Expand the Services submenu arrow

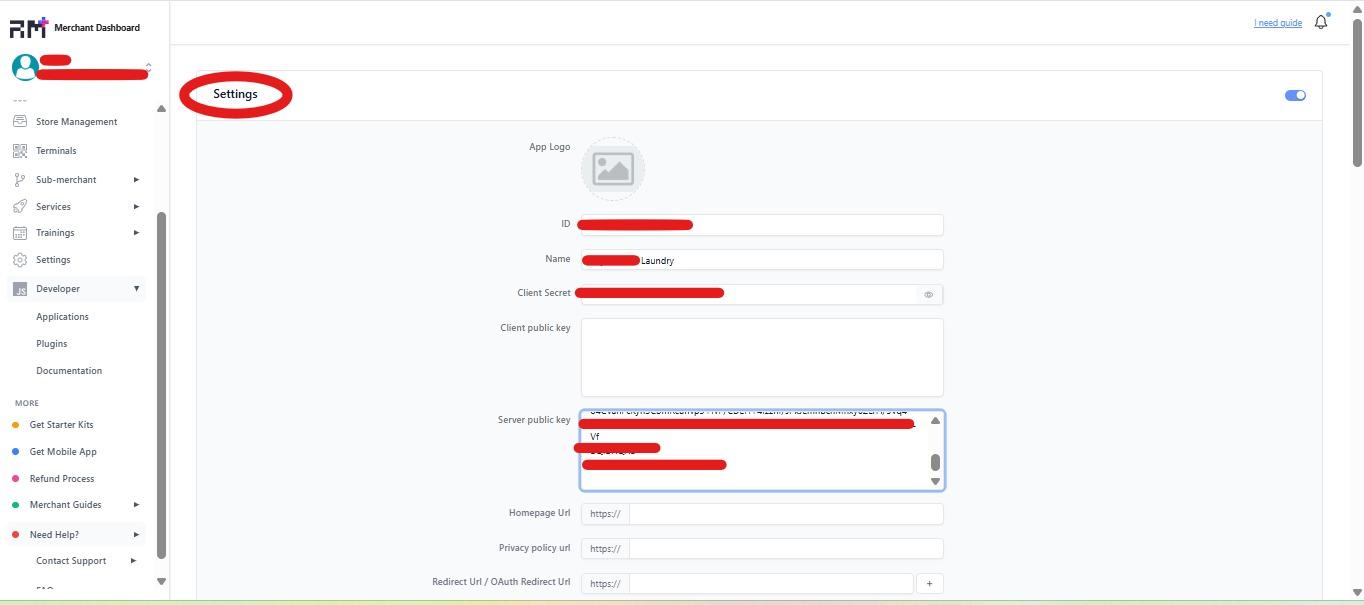tap(136, 206)
